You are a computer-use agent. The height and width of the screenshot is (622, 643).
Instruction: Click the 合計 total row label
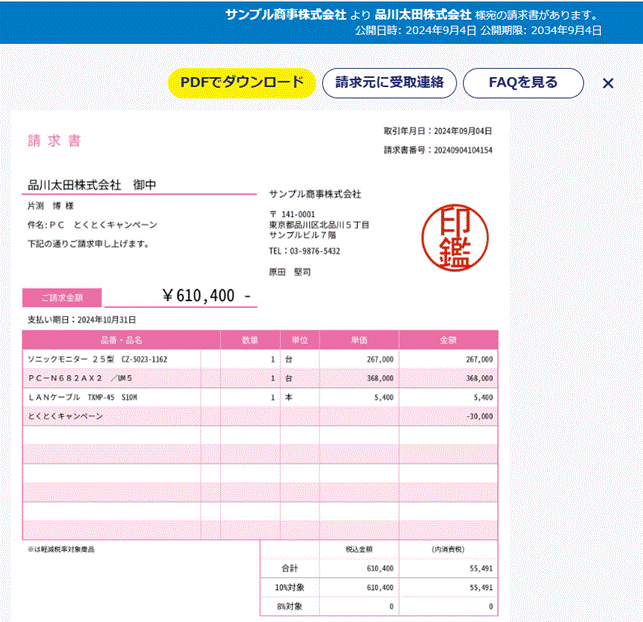tap(290, 568)
